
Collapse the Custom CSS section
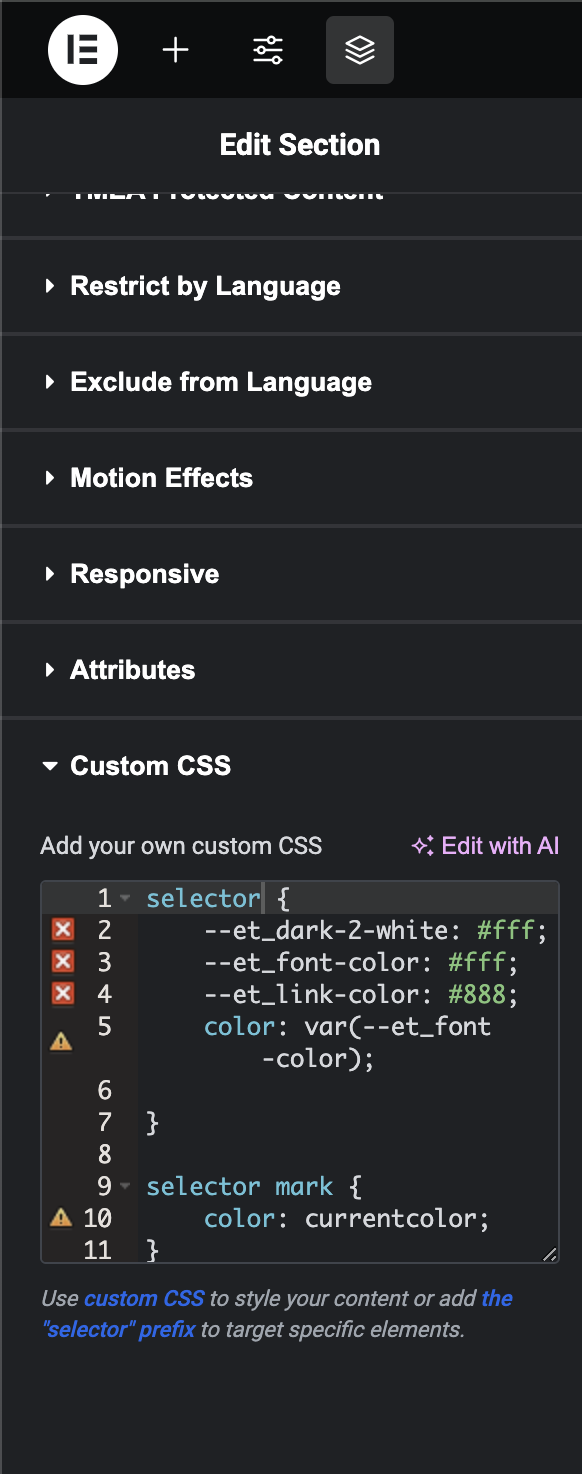click(291, 766)
